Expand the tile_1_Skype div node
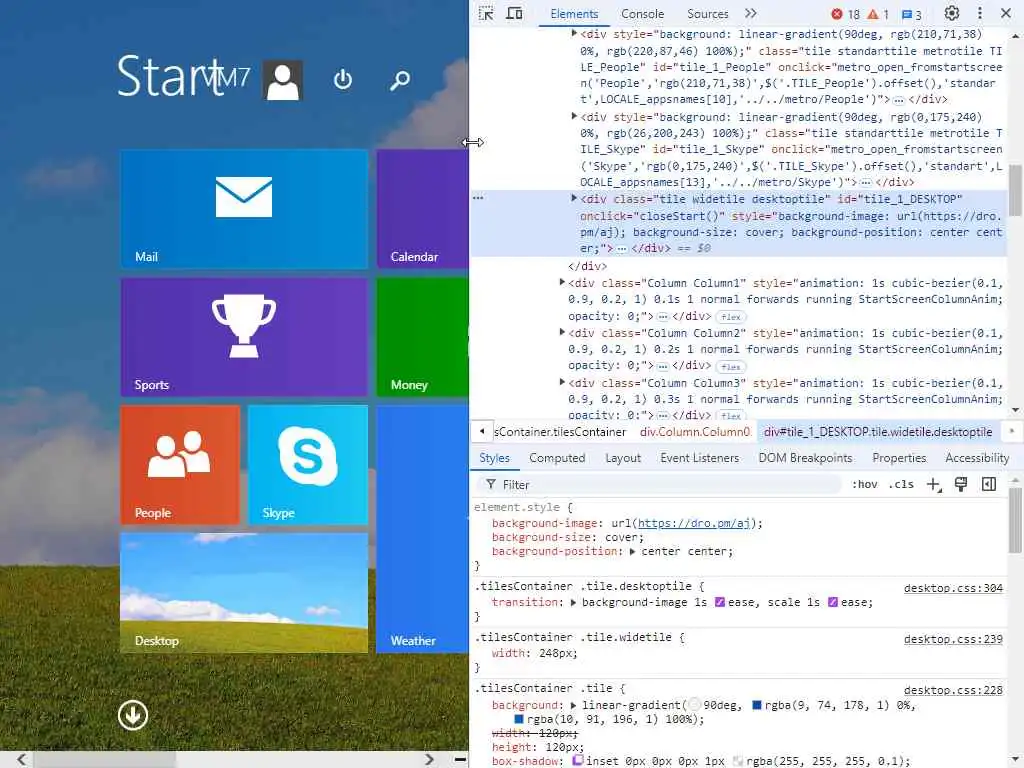The height and width of the screenshot is (768, 1024). [x=574, y=116]
